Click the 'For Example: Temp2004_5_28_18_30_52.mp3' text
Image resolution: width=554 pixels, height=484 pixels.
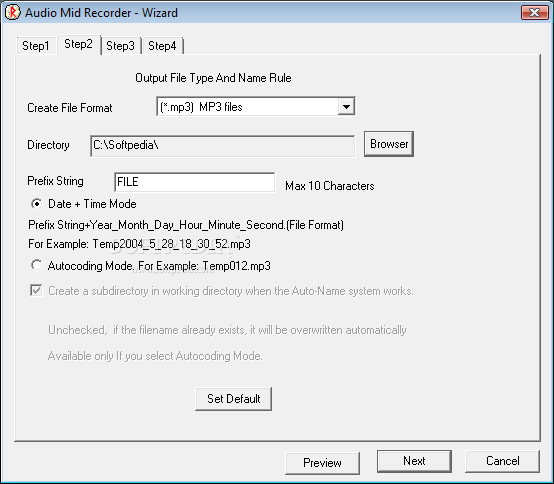pyautogui.click(x=140, y=244)
